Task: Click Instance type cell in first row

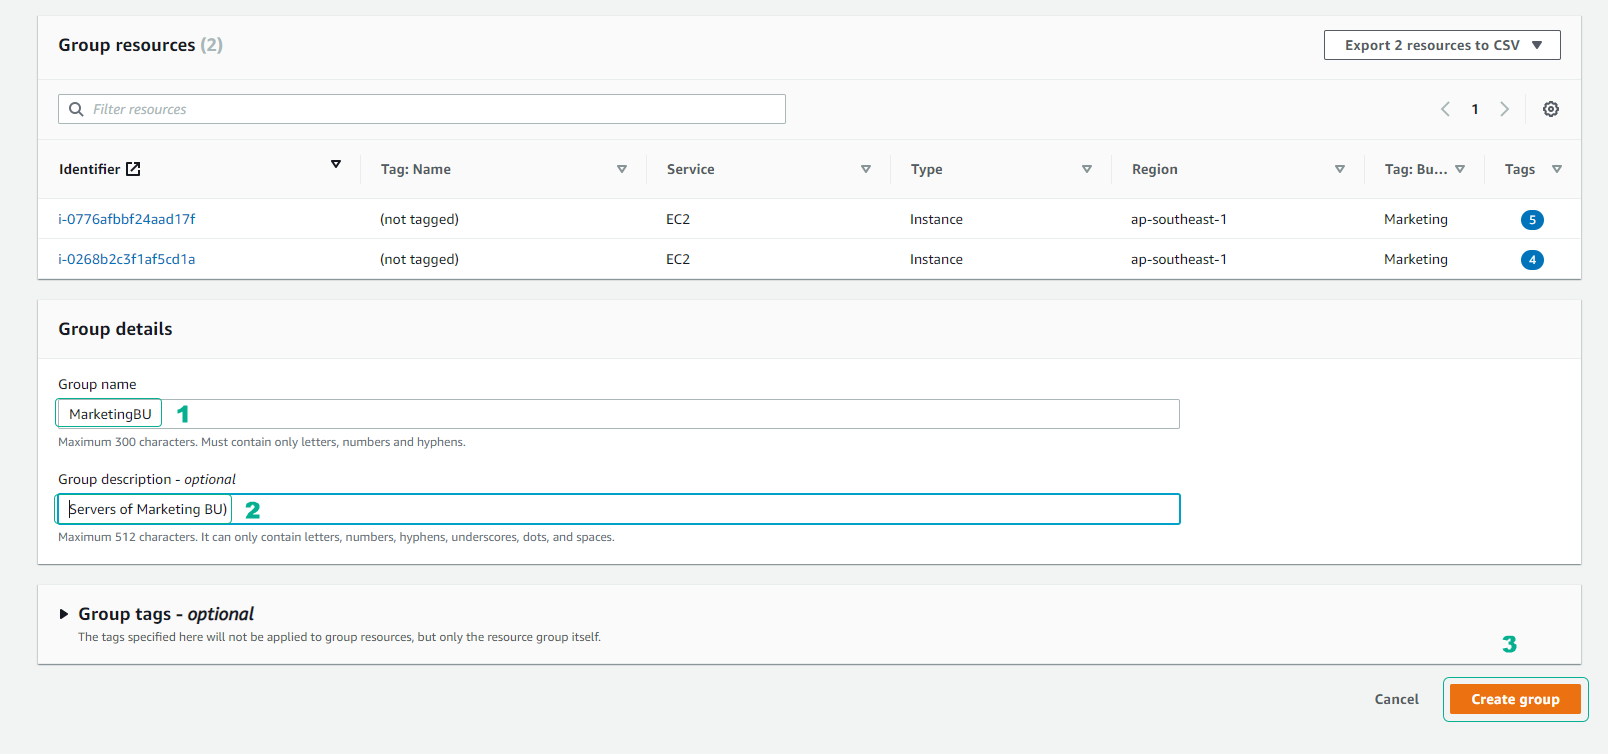Action: [936, 219]
